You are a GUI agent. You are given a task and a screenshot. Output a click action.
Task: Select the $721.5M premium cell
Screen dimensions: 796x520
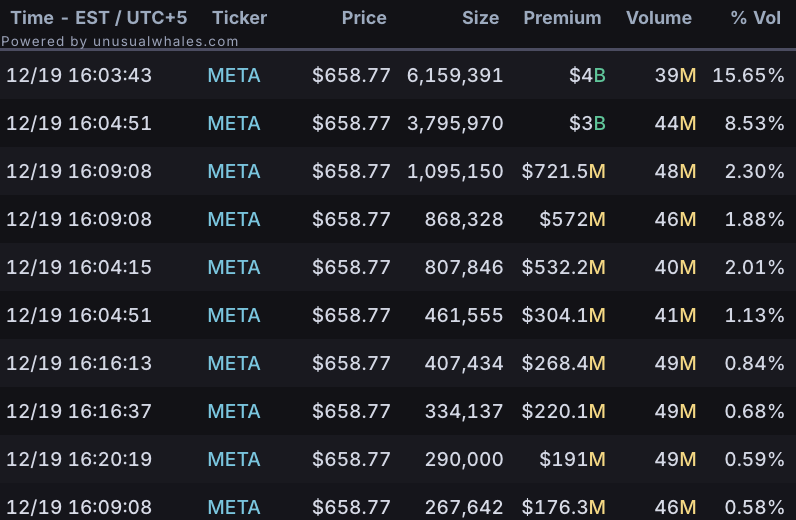click(563, 171)
